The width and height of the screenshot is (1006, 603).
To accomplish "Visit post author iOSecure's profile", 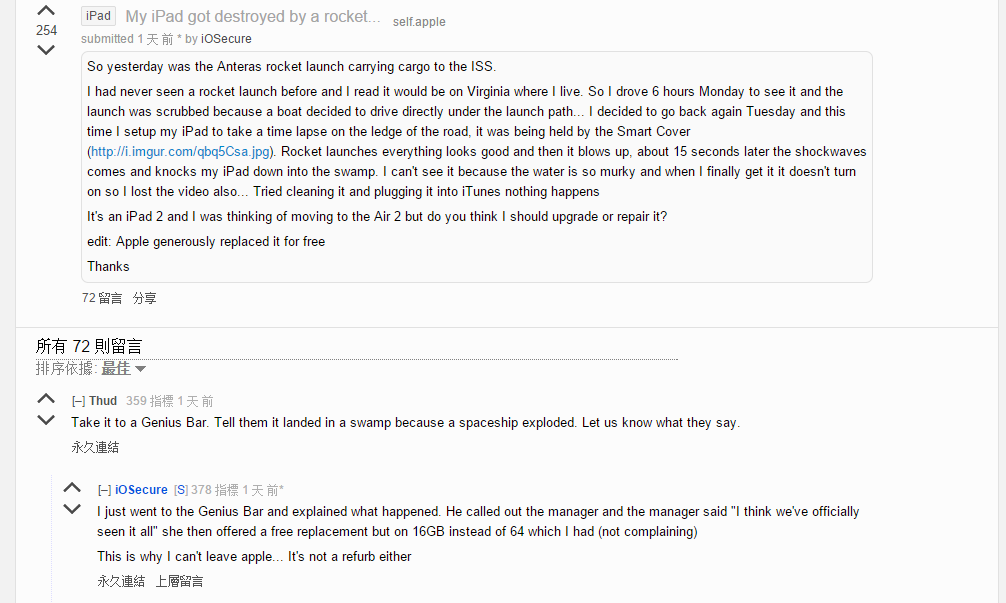I will click(x=227, y=39).
